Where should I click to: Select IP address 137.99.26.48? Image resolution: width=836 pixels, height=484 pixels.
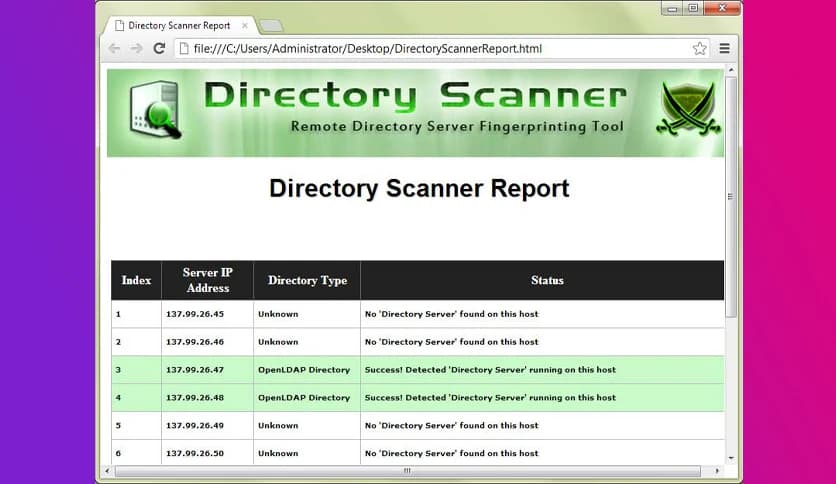[x=195, y=398]
